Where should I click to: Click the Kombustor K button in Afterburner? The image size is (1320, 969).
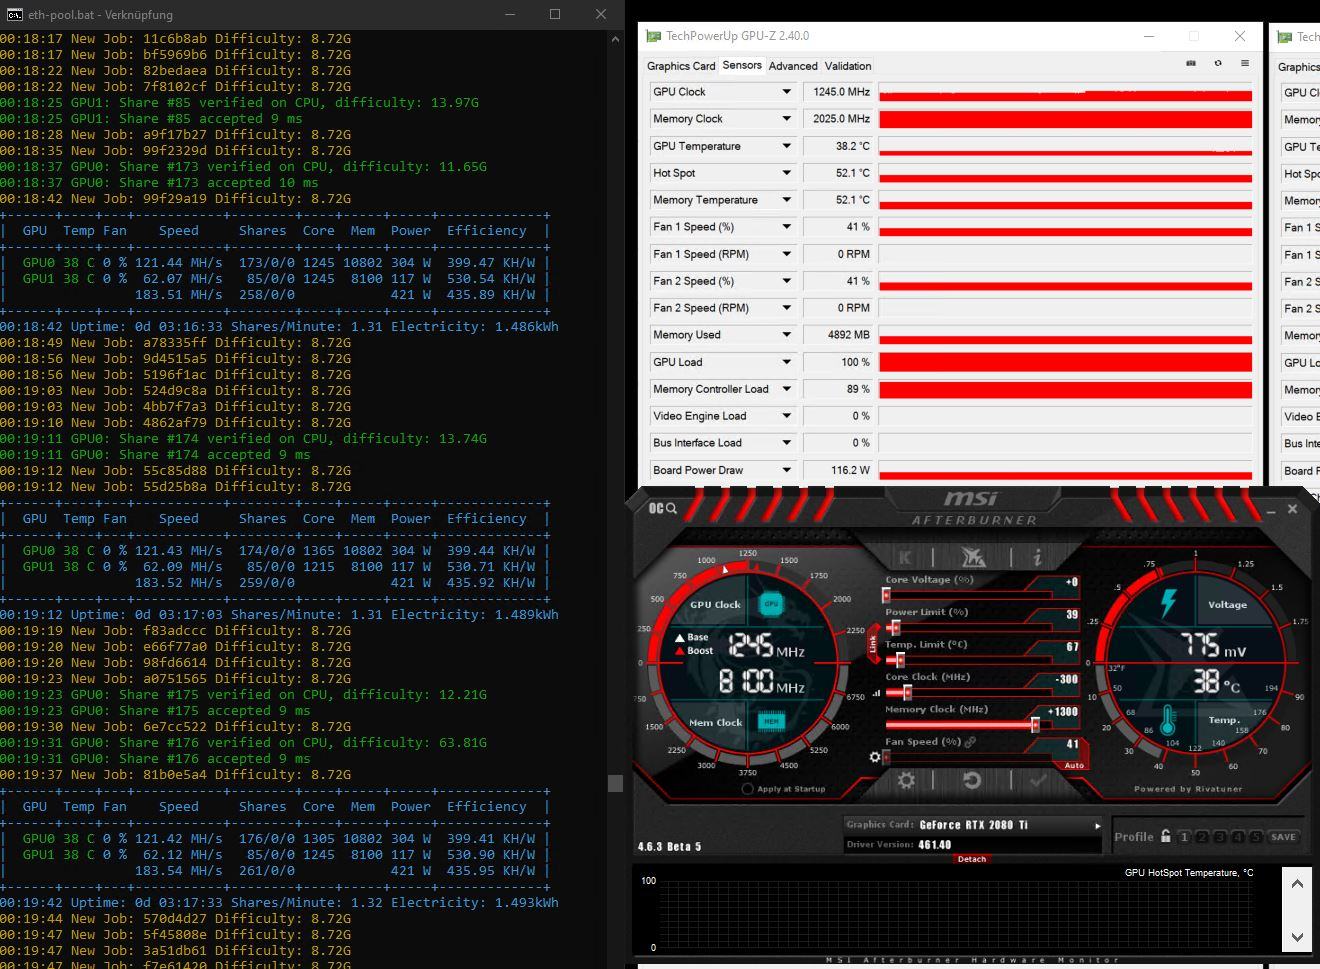[905, 557]
